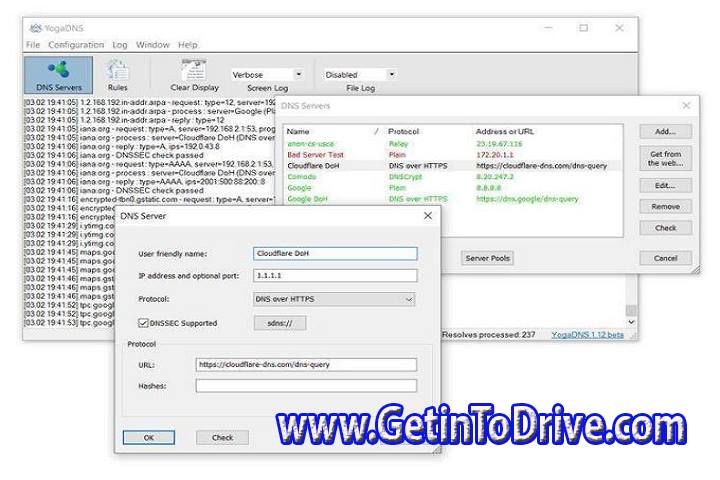Click the sdns:// button
This screenshot has width=720, height=480.
280,323
